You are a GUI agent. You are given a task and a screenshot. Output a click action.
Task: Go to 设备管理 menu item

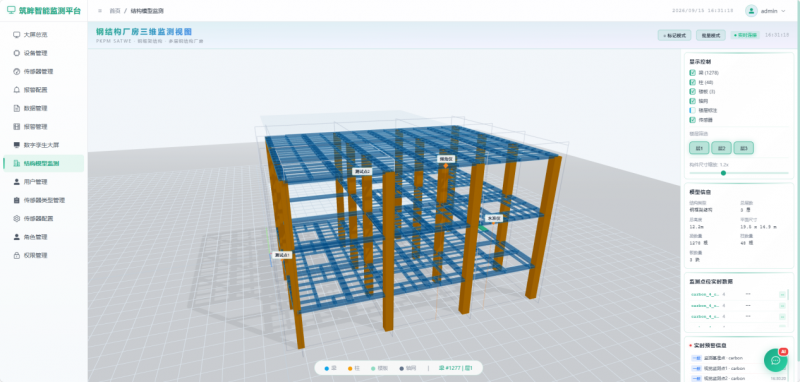click(x=44, y=53)
